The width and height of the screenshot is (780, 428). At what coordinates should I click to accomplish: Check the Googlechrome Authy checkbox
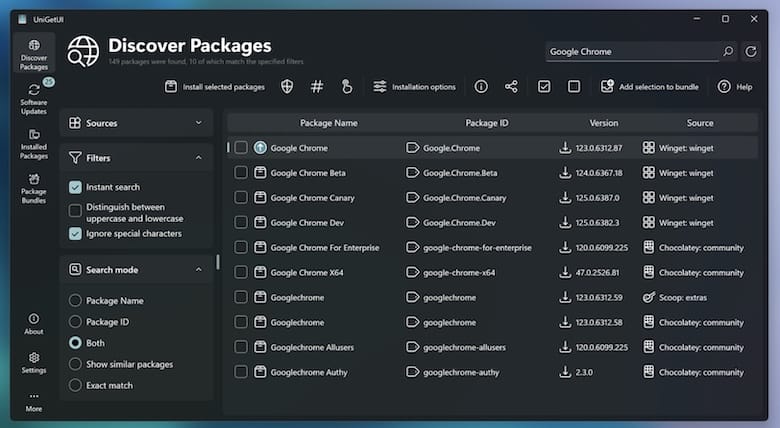coord(241,371)
